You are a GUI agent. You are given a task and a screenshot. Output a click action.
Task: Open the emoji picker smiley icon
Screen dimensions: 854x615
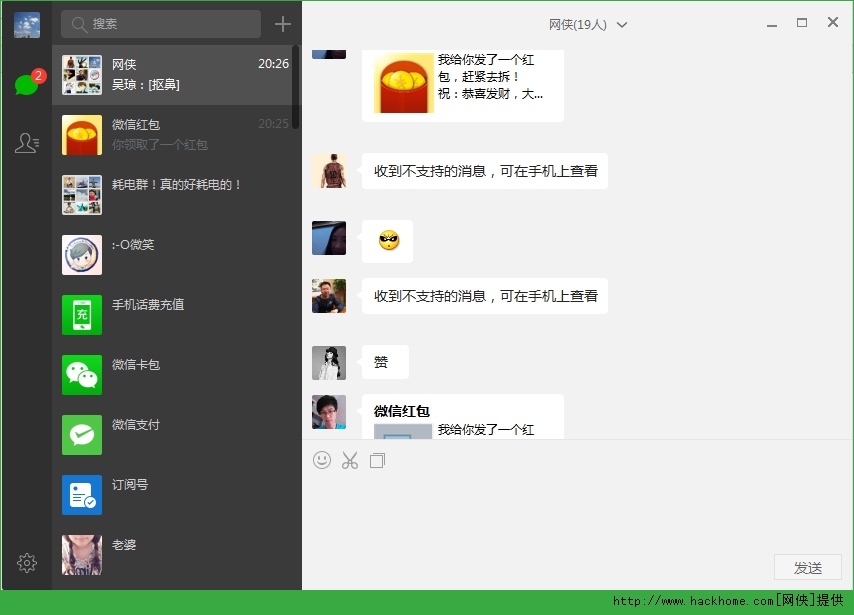(322, 460)
